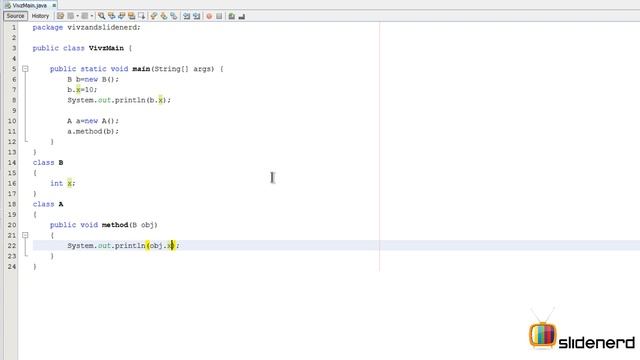Toggle Highlight Search icon
This screenshot has height=360, width=640.
[x=131, y=16]
